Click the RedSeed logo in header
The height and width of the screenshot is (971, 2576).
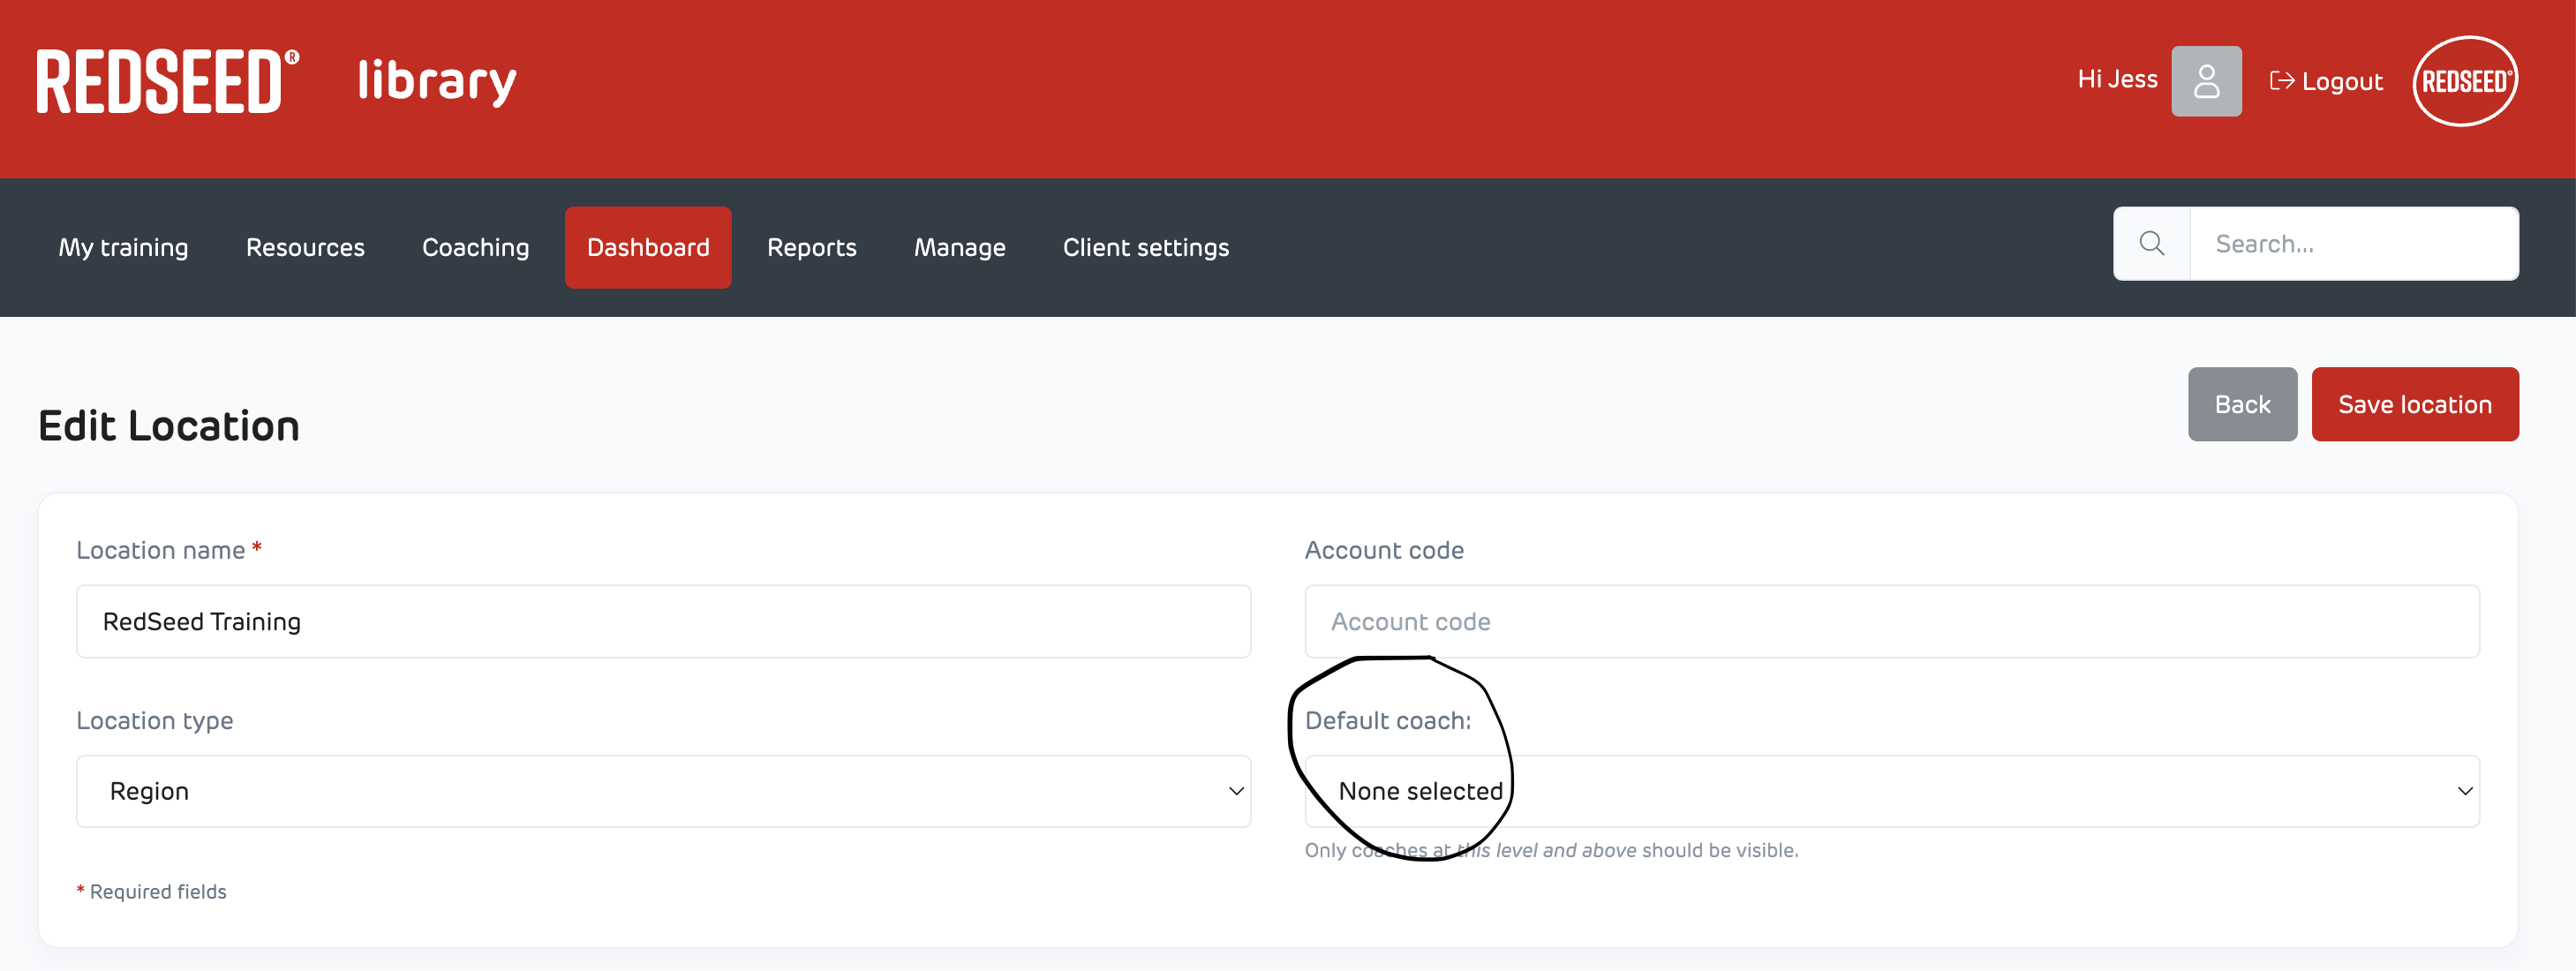point(167,82)
